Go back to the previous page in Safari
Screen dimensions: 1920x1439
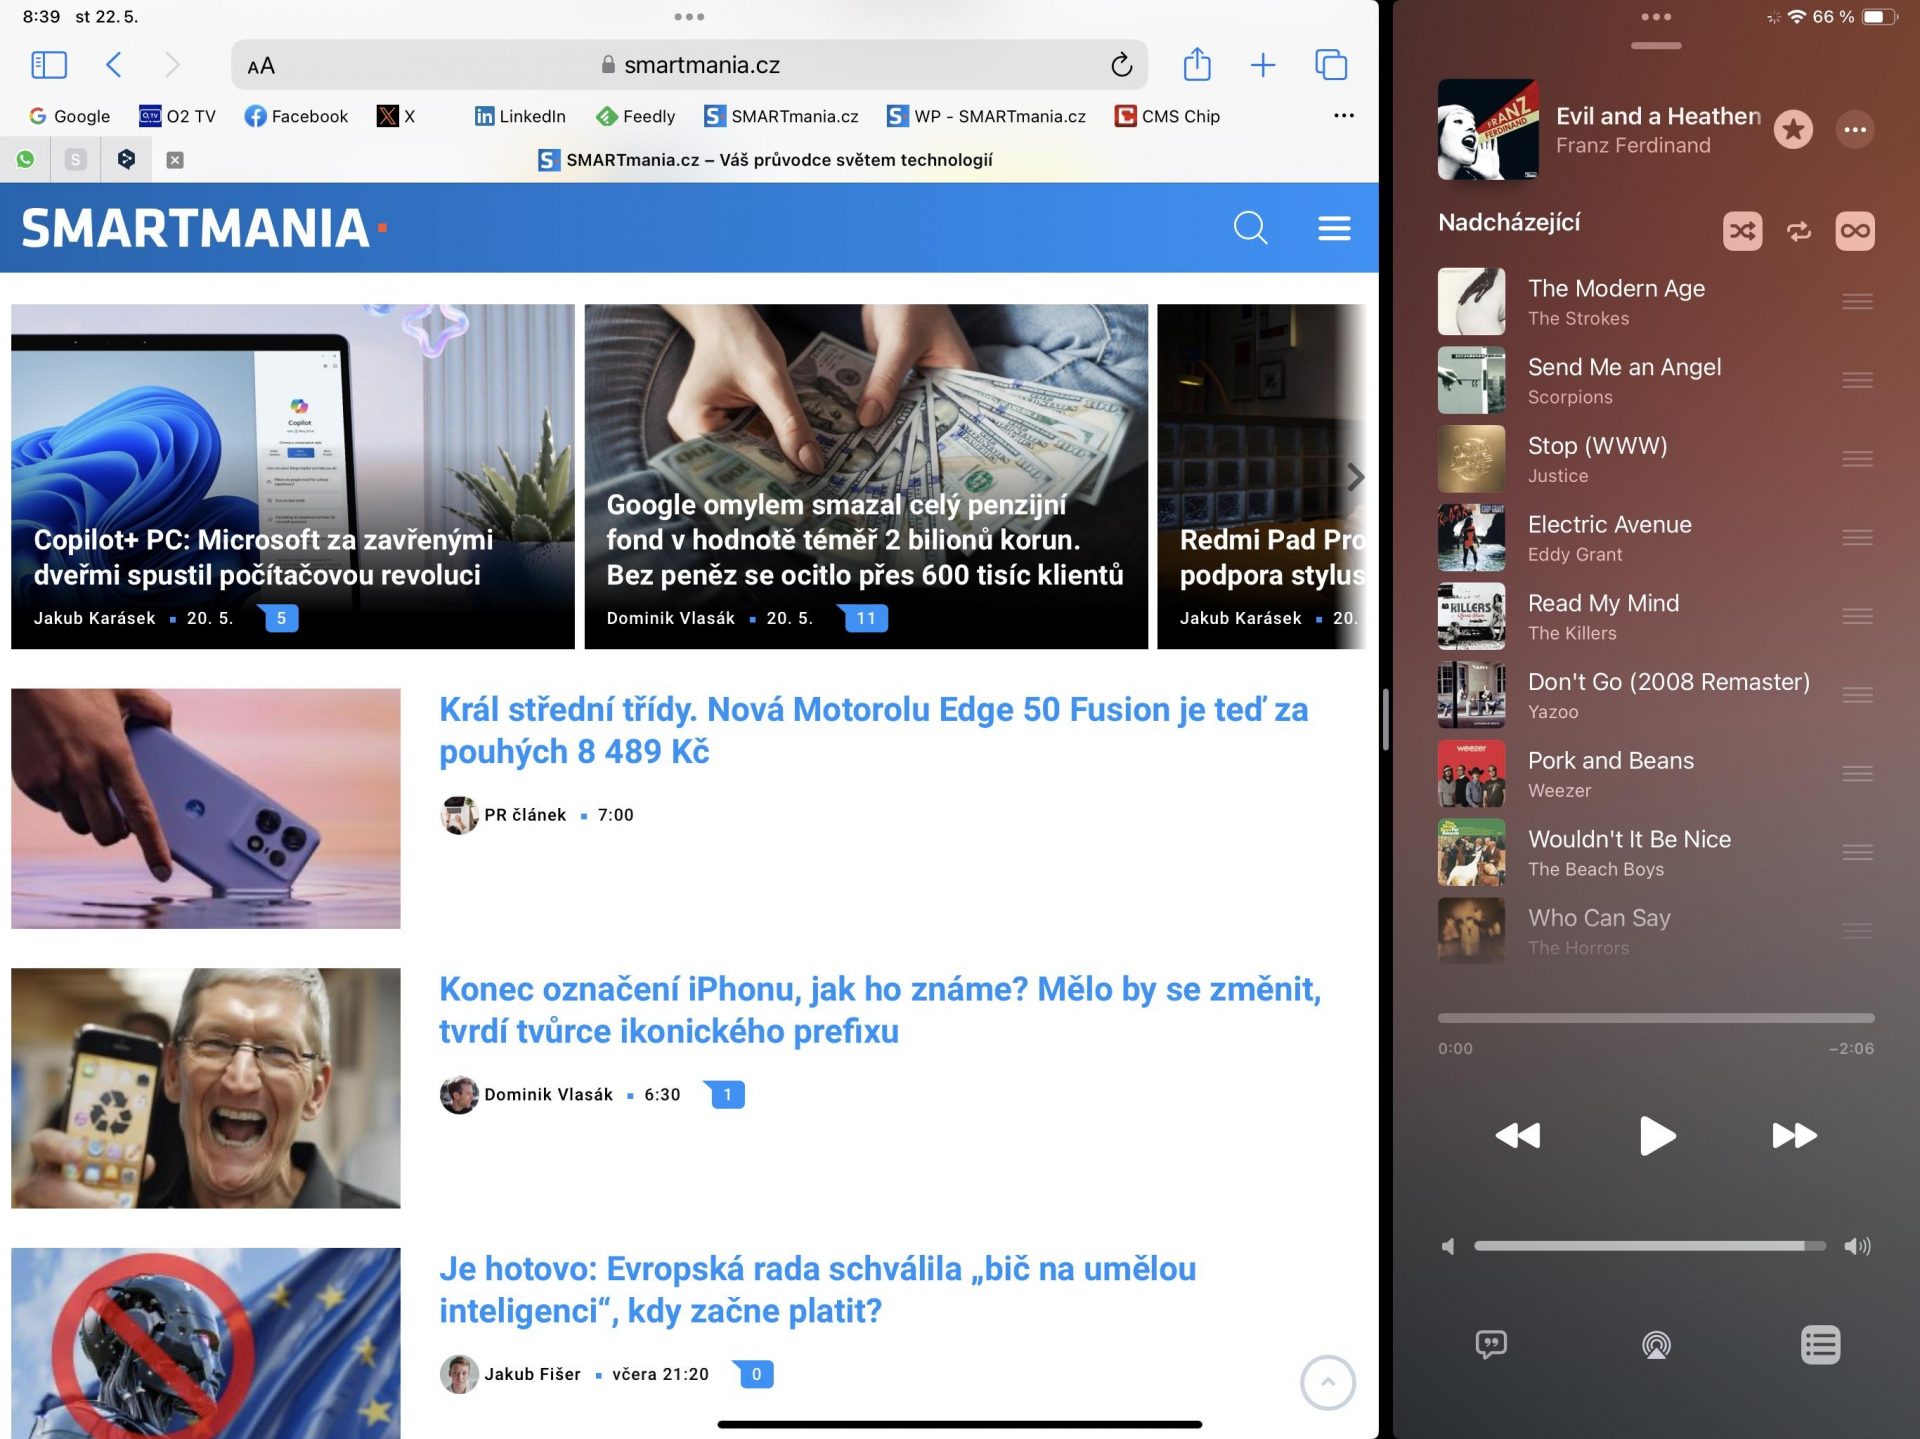pyautogui.click(x=114, y=65)
